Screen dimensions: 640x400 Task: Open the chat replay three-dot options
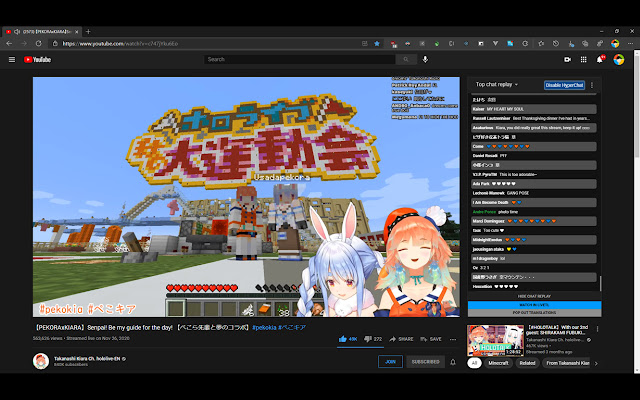[592, 85]
